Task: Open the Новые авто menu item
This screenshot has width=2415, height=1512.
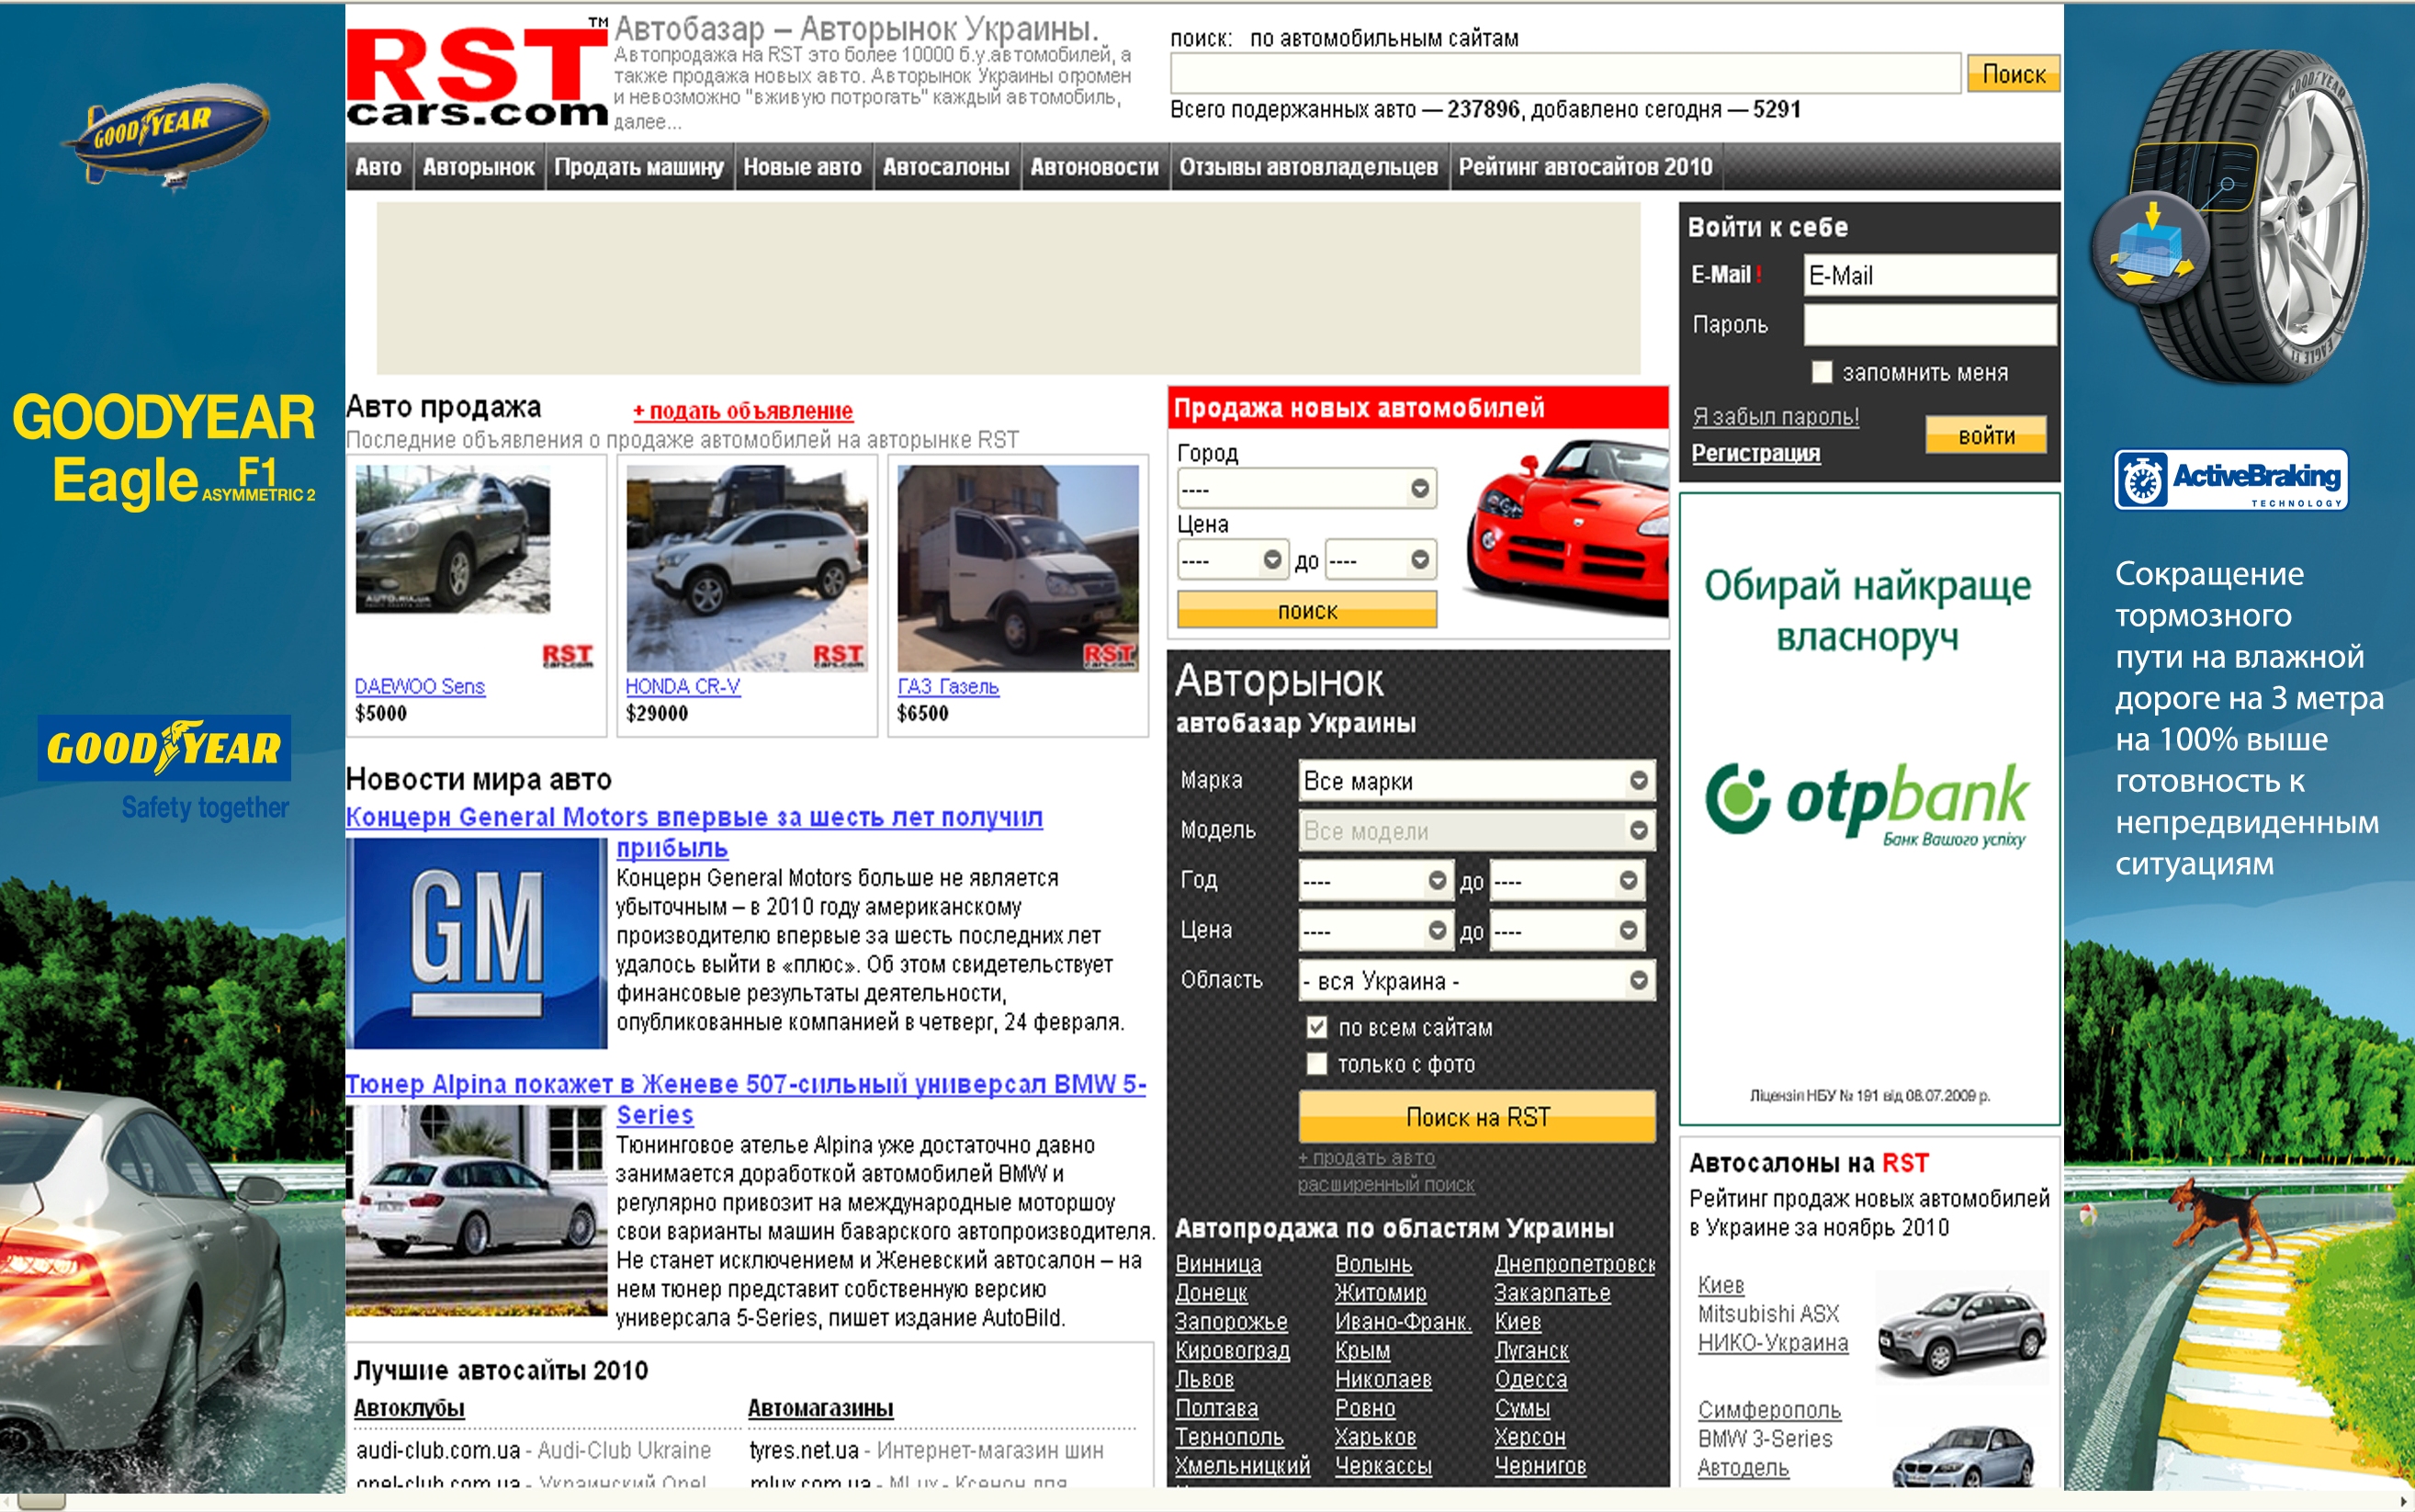Action: click(802, 167)
